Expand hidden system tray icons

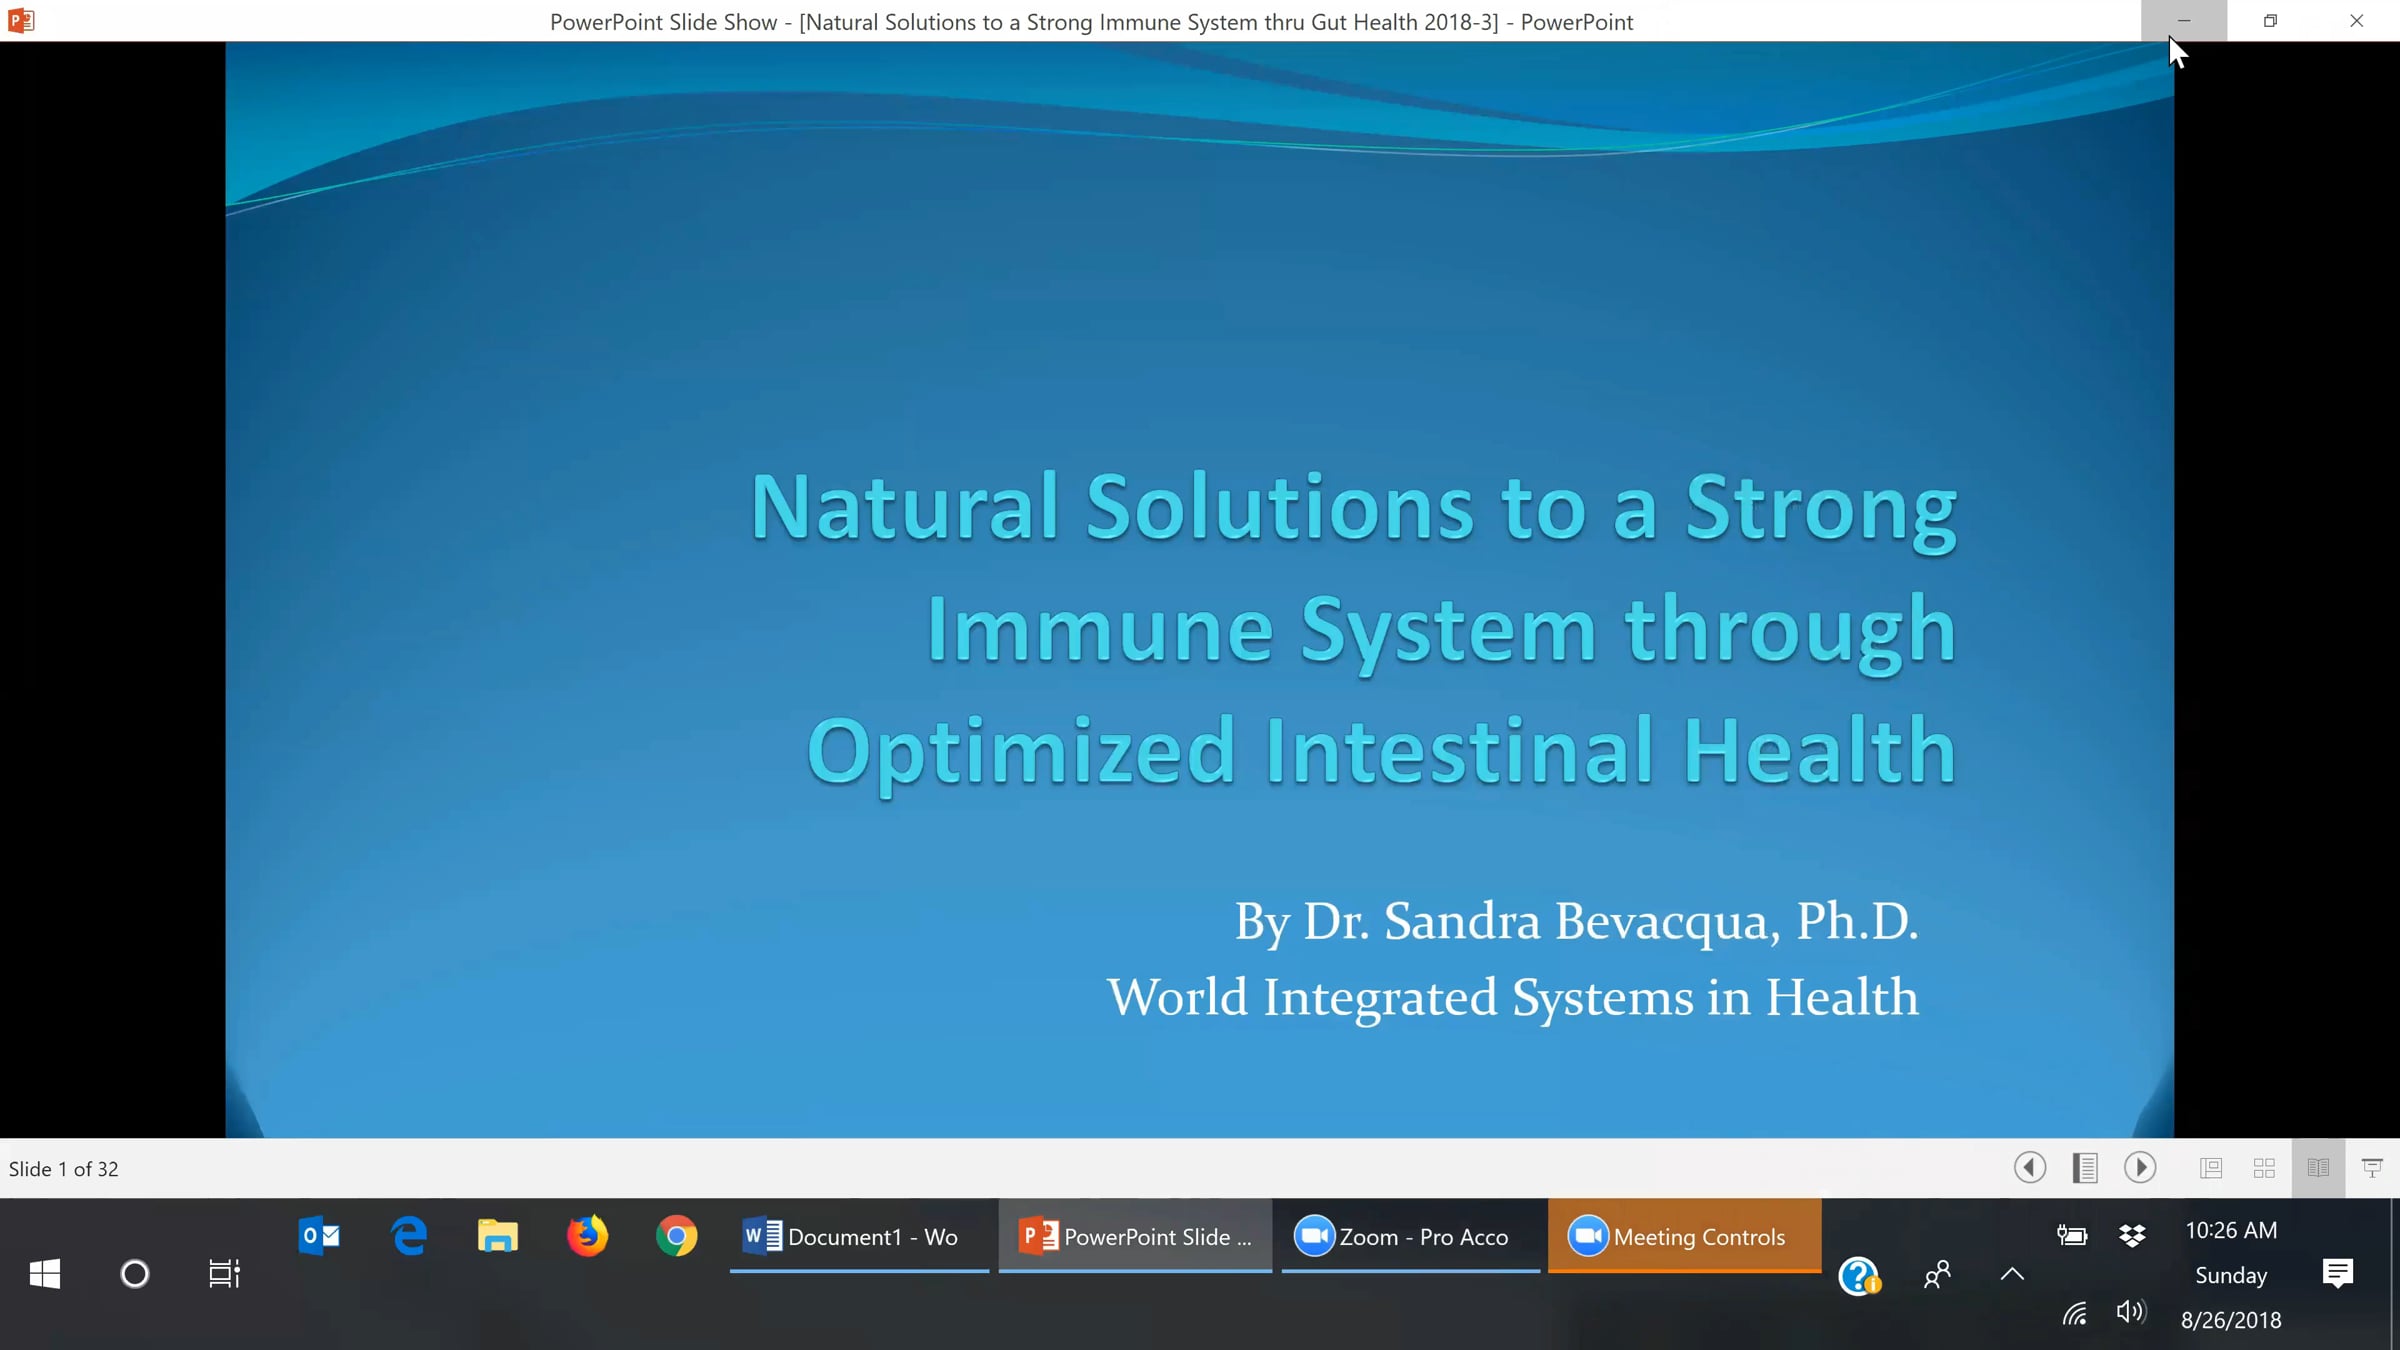2012,1274
